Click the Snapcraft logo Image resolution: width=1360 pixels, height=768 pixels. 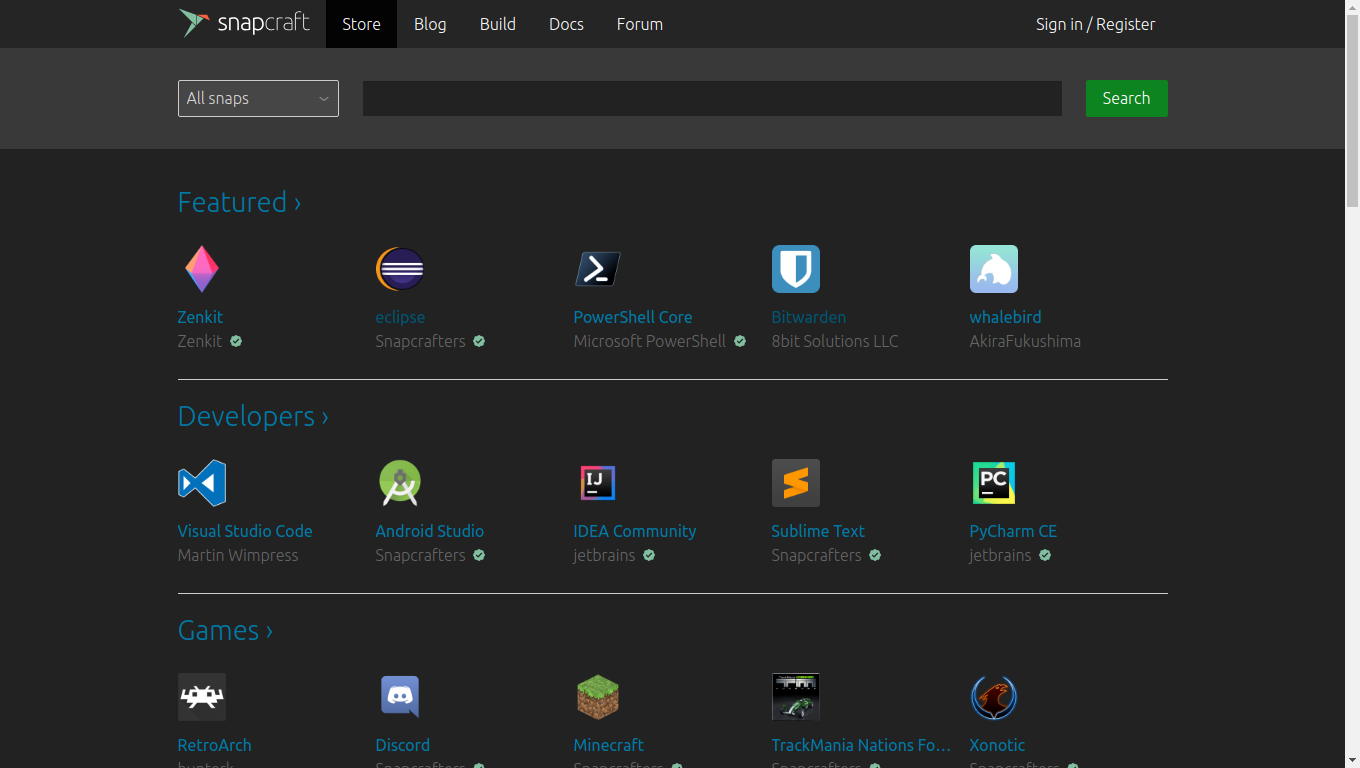(244, 23)
